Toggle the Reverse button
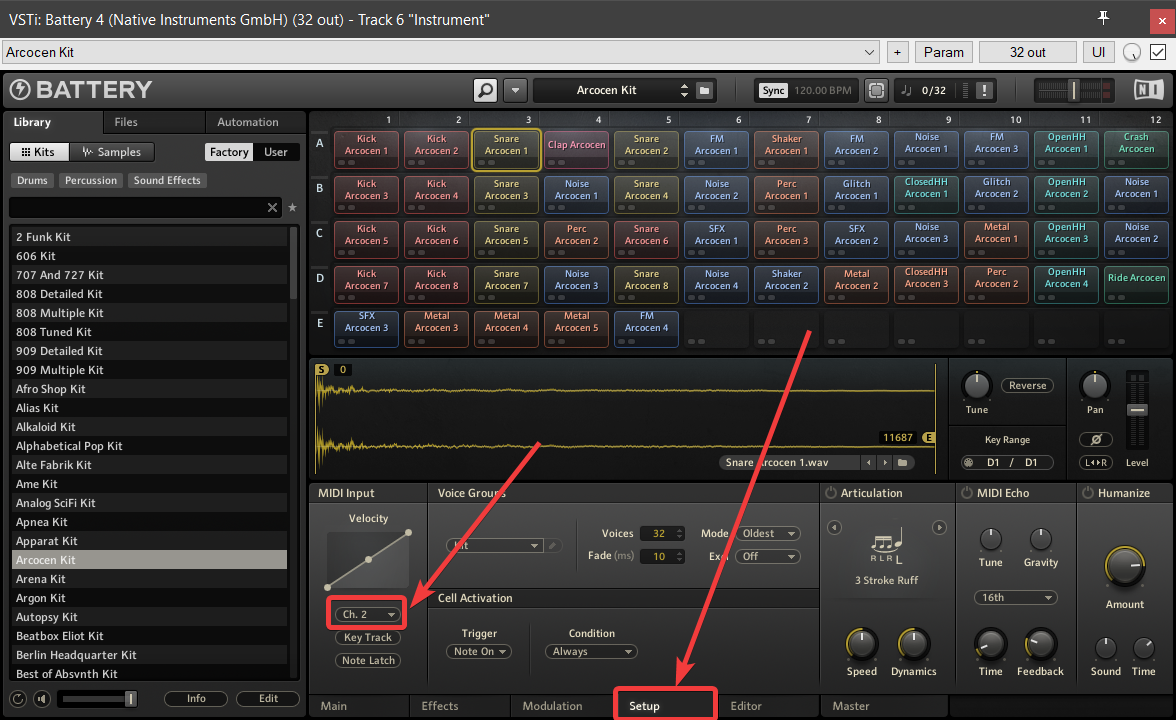The image size is (1176, 720). point(1027,386)
